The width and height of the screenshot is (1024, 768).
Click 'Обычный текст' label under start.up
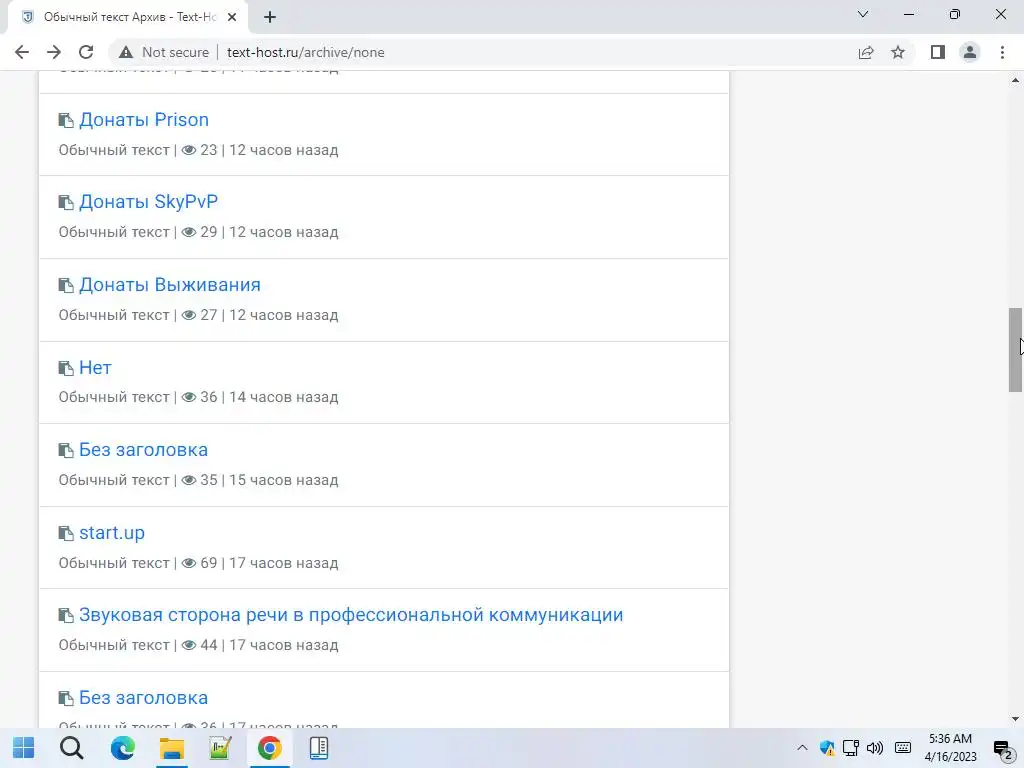[114, 563]
